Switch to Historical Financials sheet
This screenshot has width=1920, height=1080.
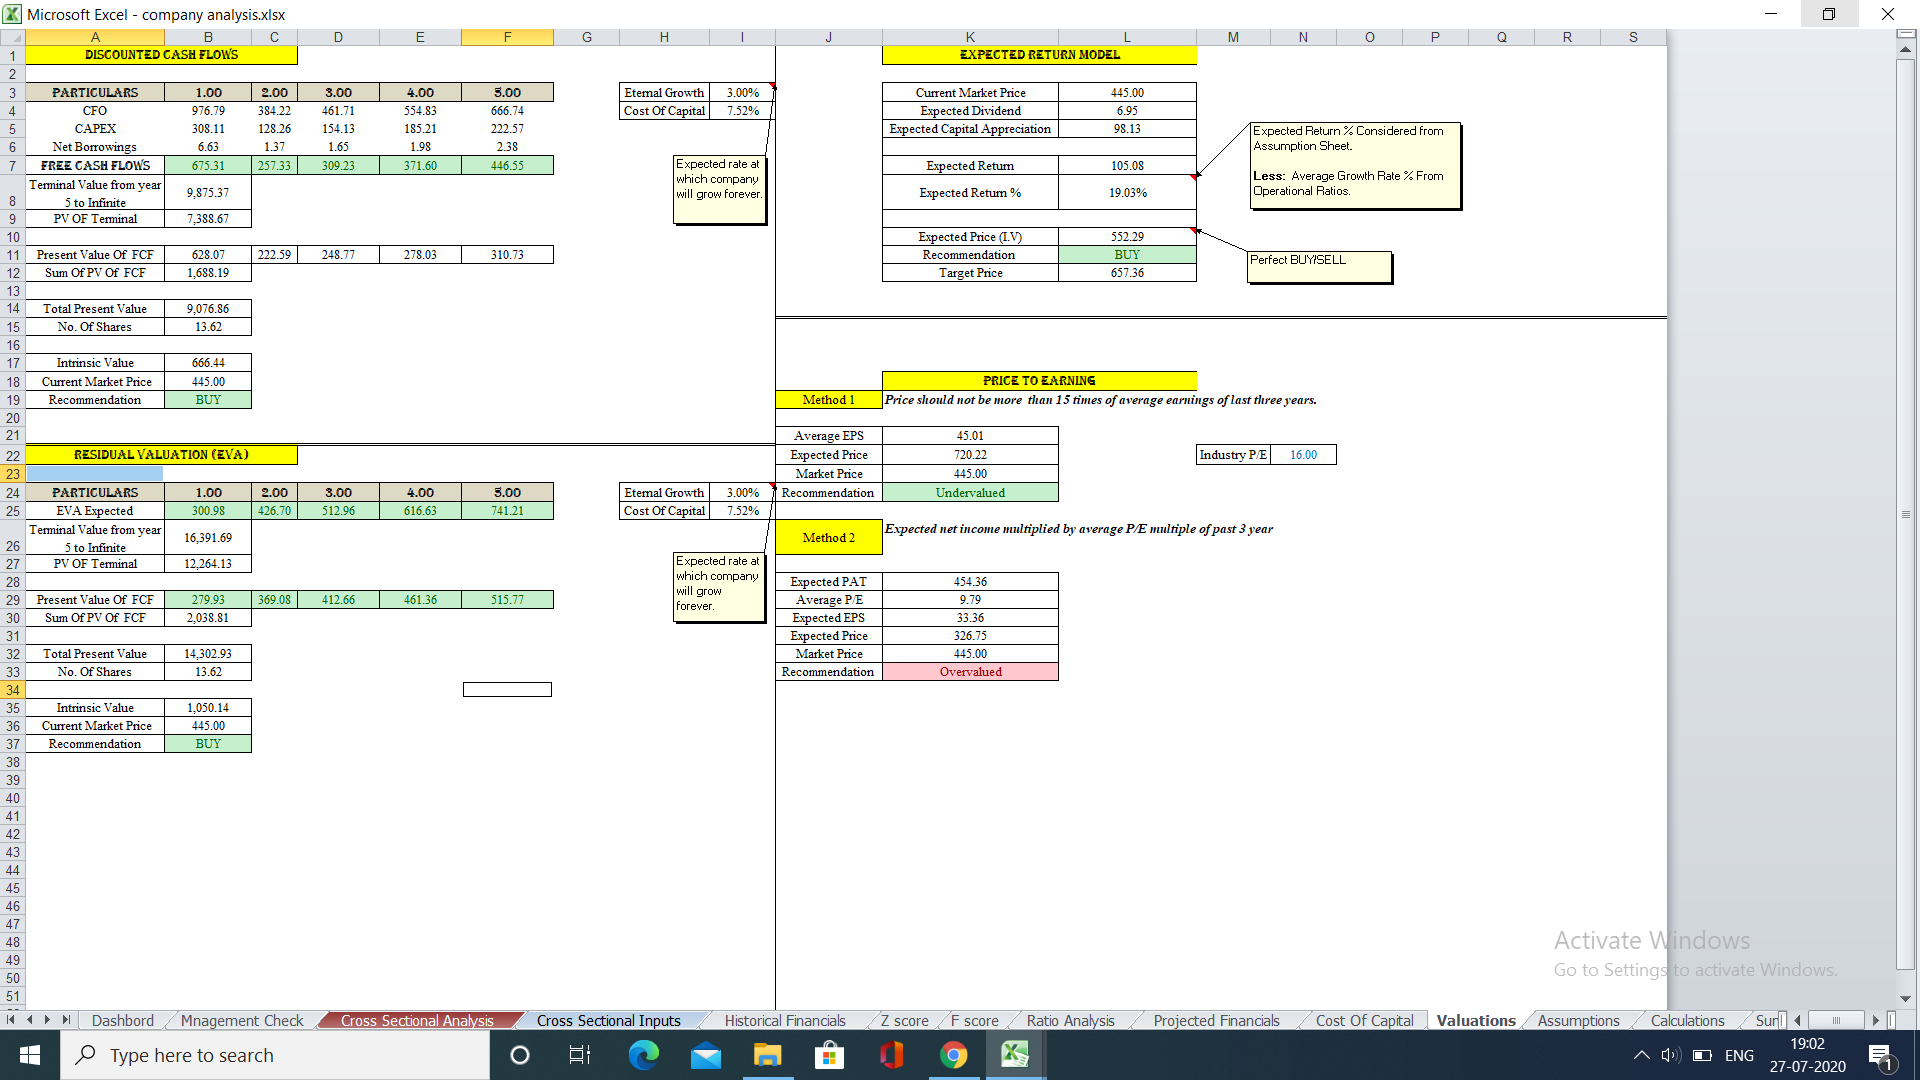(x=785, y=1020)
